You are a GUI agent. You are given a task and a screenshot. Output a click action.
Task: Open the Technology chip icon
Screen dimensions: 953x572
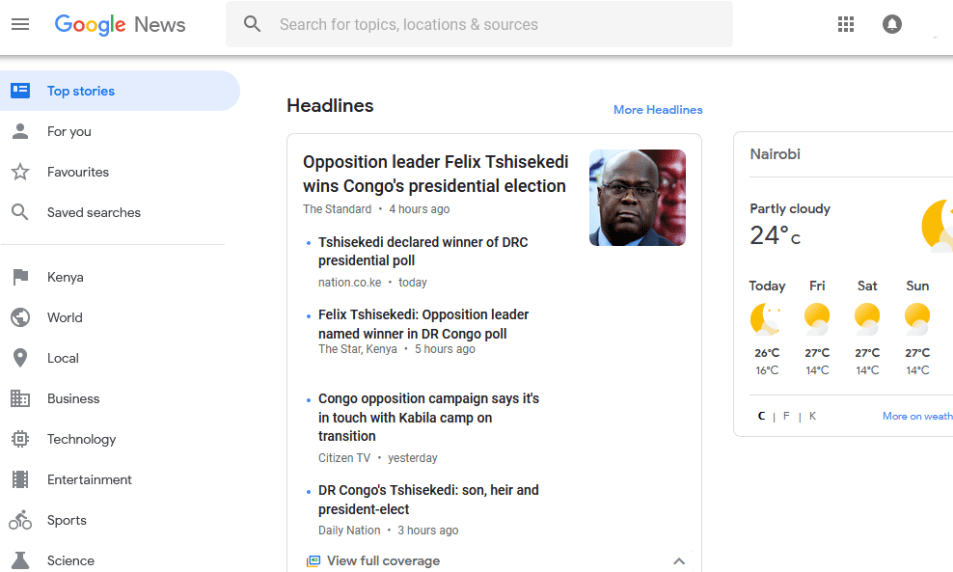(20, 439)
